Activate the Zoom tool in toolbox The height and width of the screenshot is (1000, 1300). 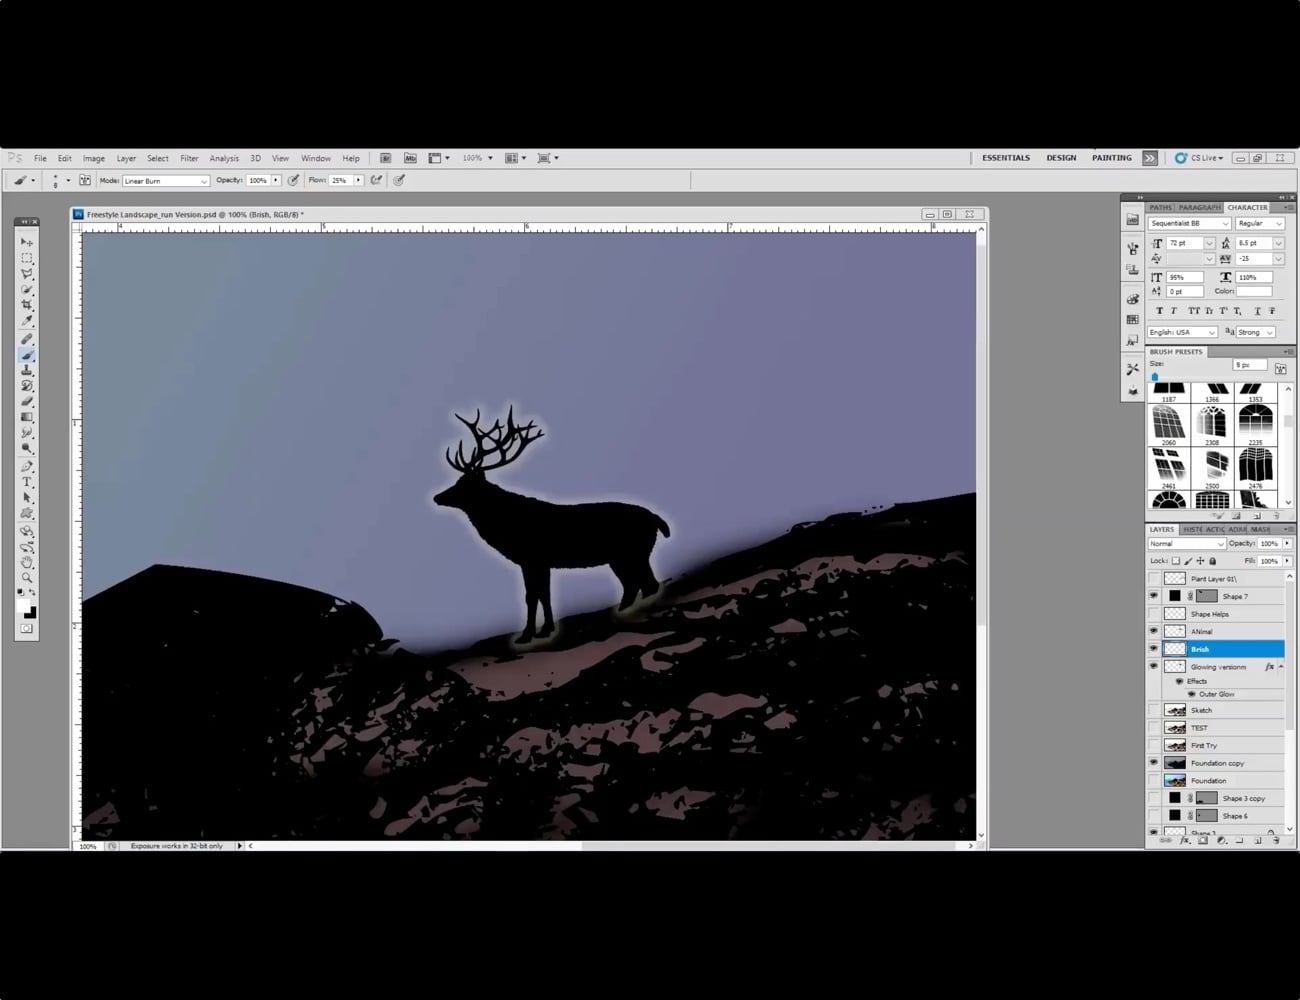(27, 578)
